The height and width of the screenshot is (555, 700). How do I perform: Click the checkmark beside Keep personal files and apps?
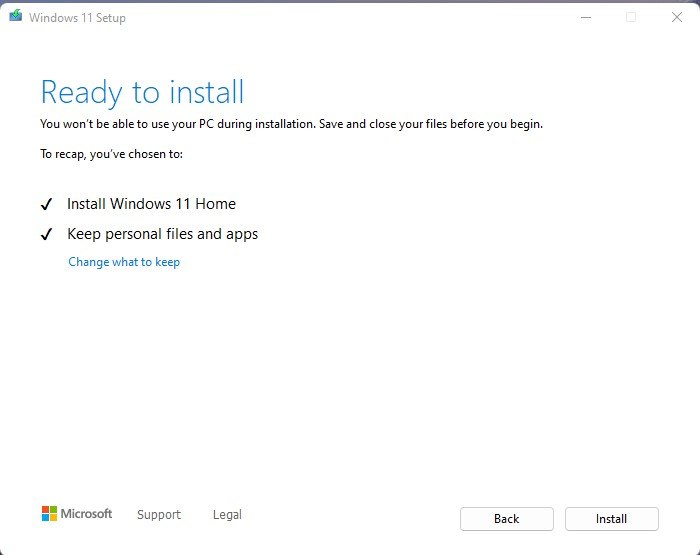46,234
